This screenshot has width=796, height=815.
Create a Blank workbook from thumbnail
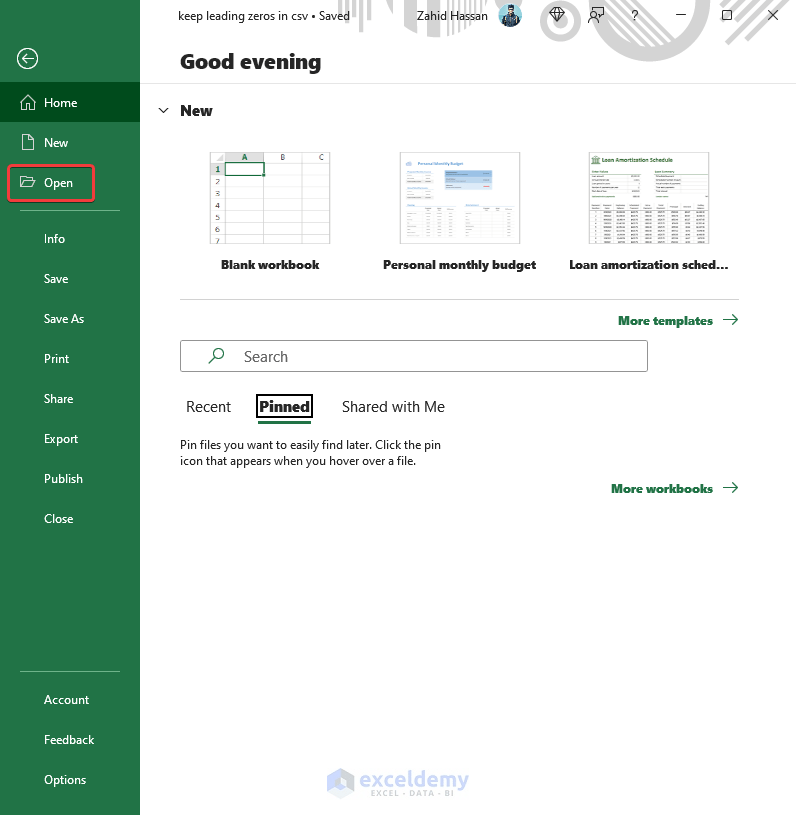pos(270,198)
